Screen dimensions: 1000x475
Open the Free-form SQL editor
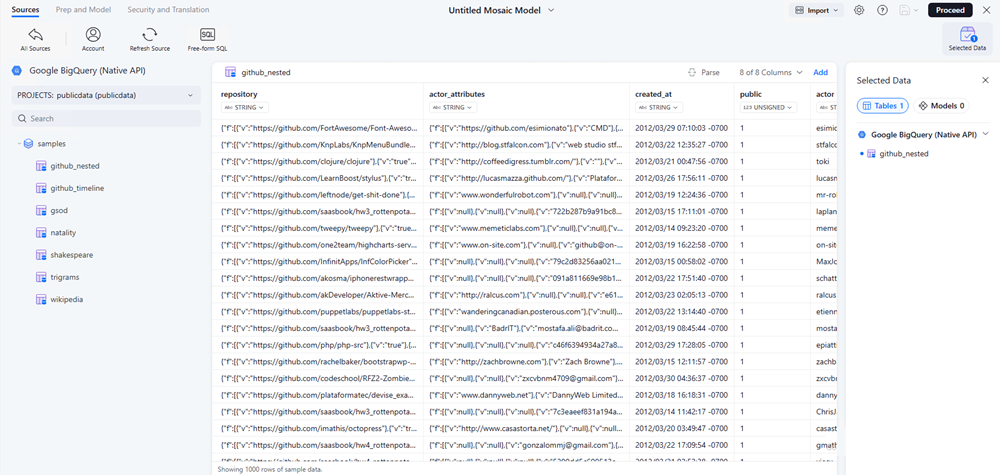(x=207, y=34)
